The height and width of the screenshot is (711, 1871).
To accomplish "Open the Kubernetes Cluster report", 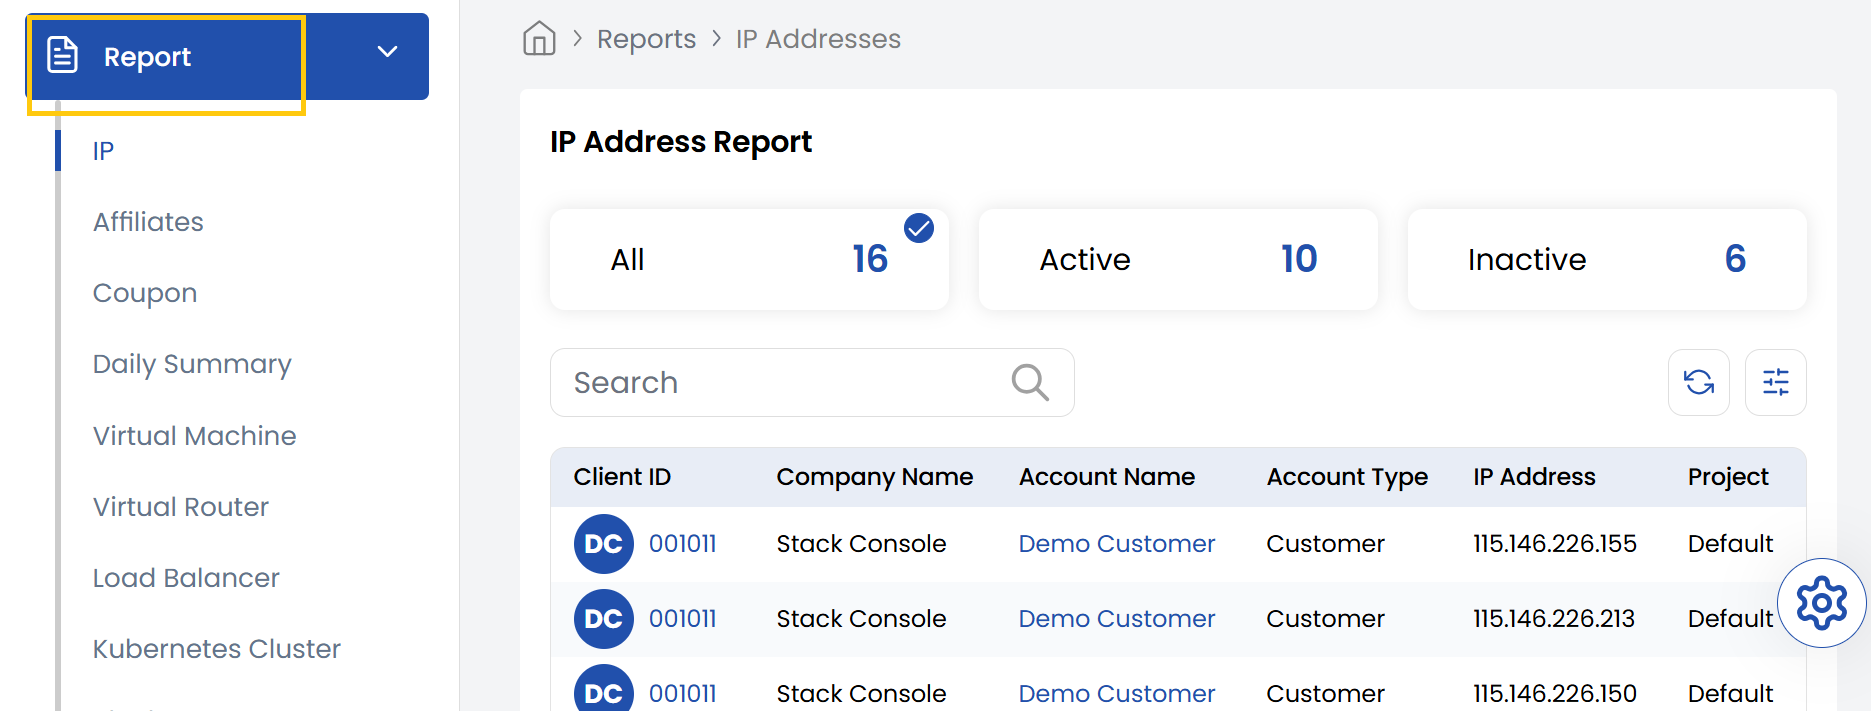I will [216, 649].
